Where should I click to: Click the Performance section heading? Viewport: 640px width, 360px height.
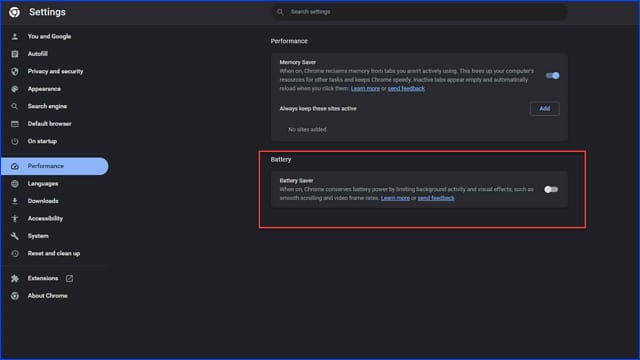[x=289, y=41]
